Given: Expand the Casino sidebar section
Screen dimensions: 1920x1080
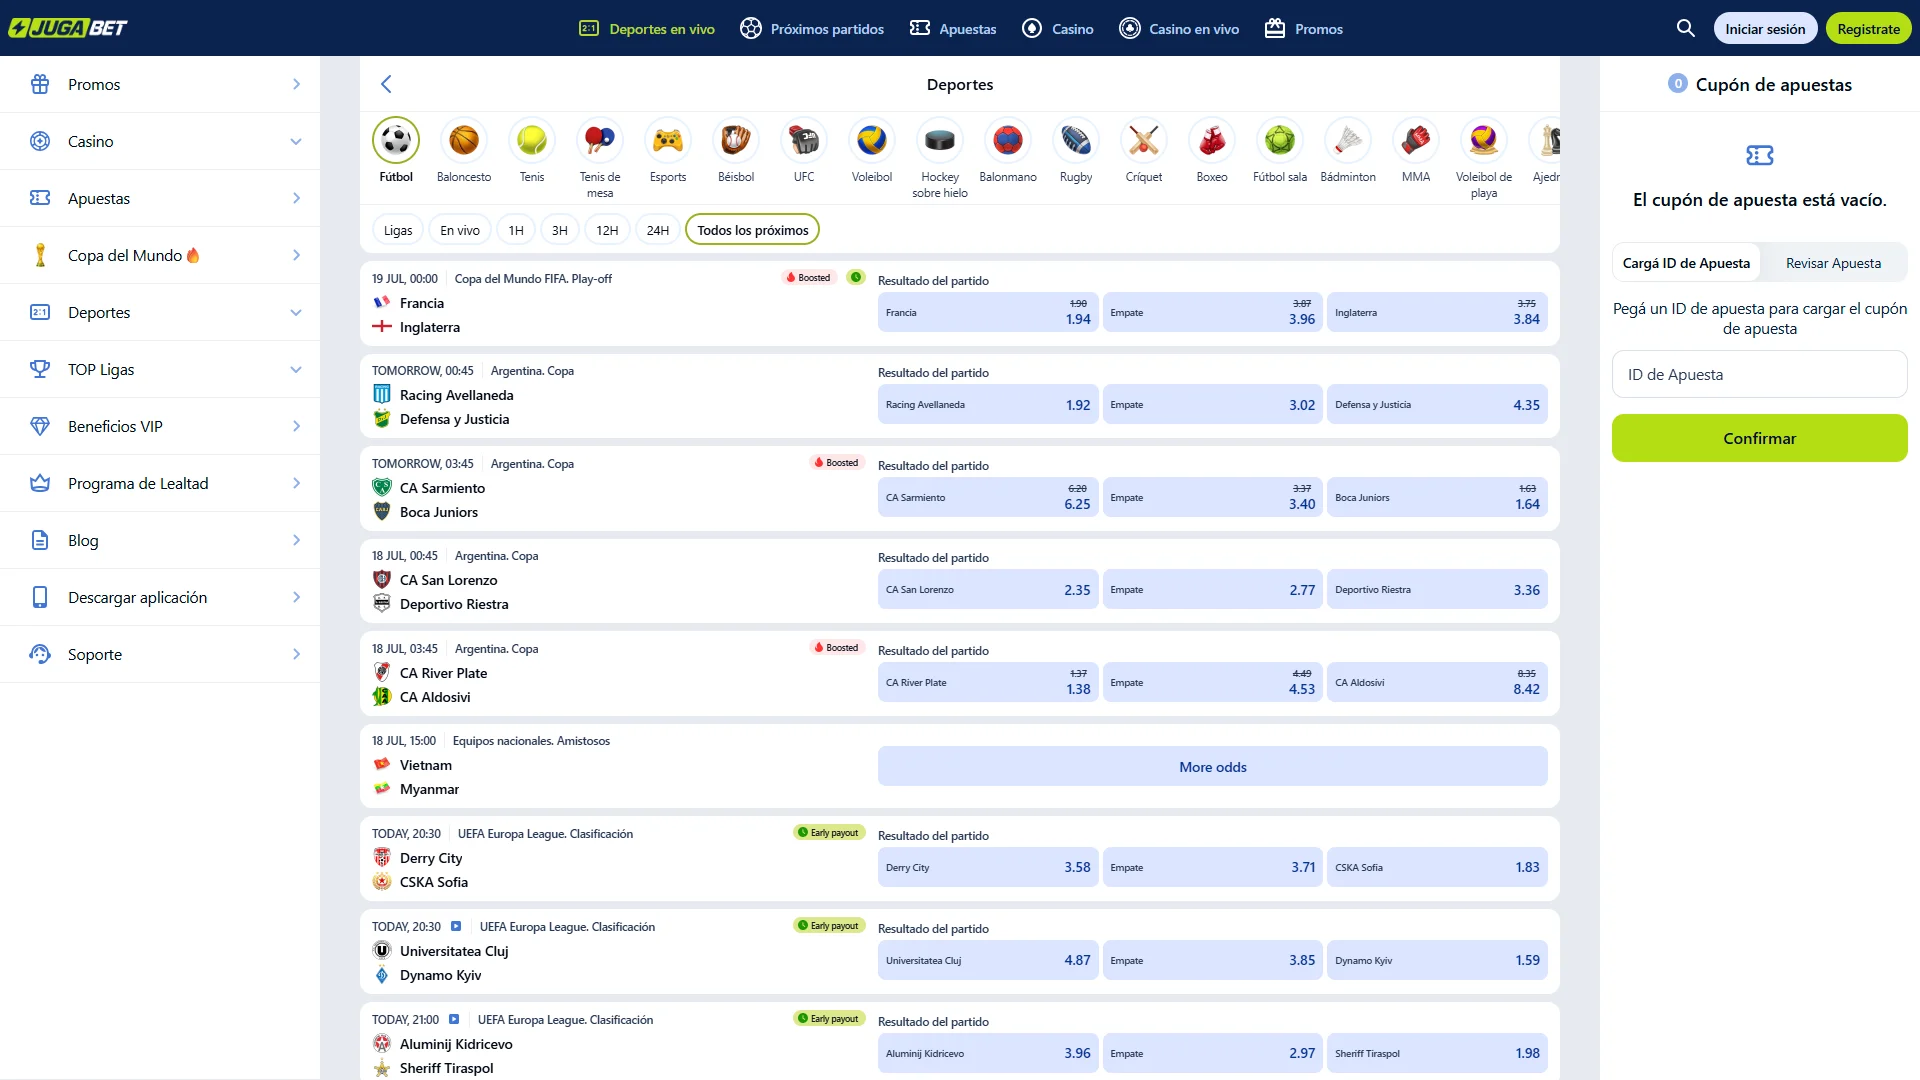Looking at the screenshot, I should click(x=296, y=141).
